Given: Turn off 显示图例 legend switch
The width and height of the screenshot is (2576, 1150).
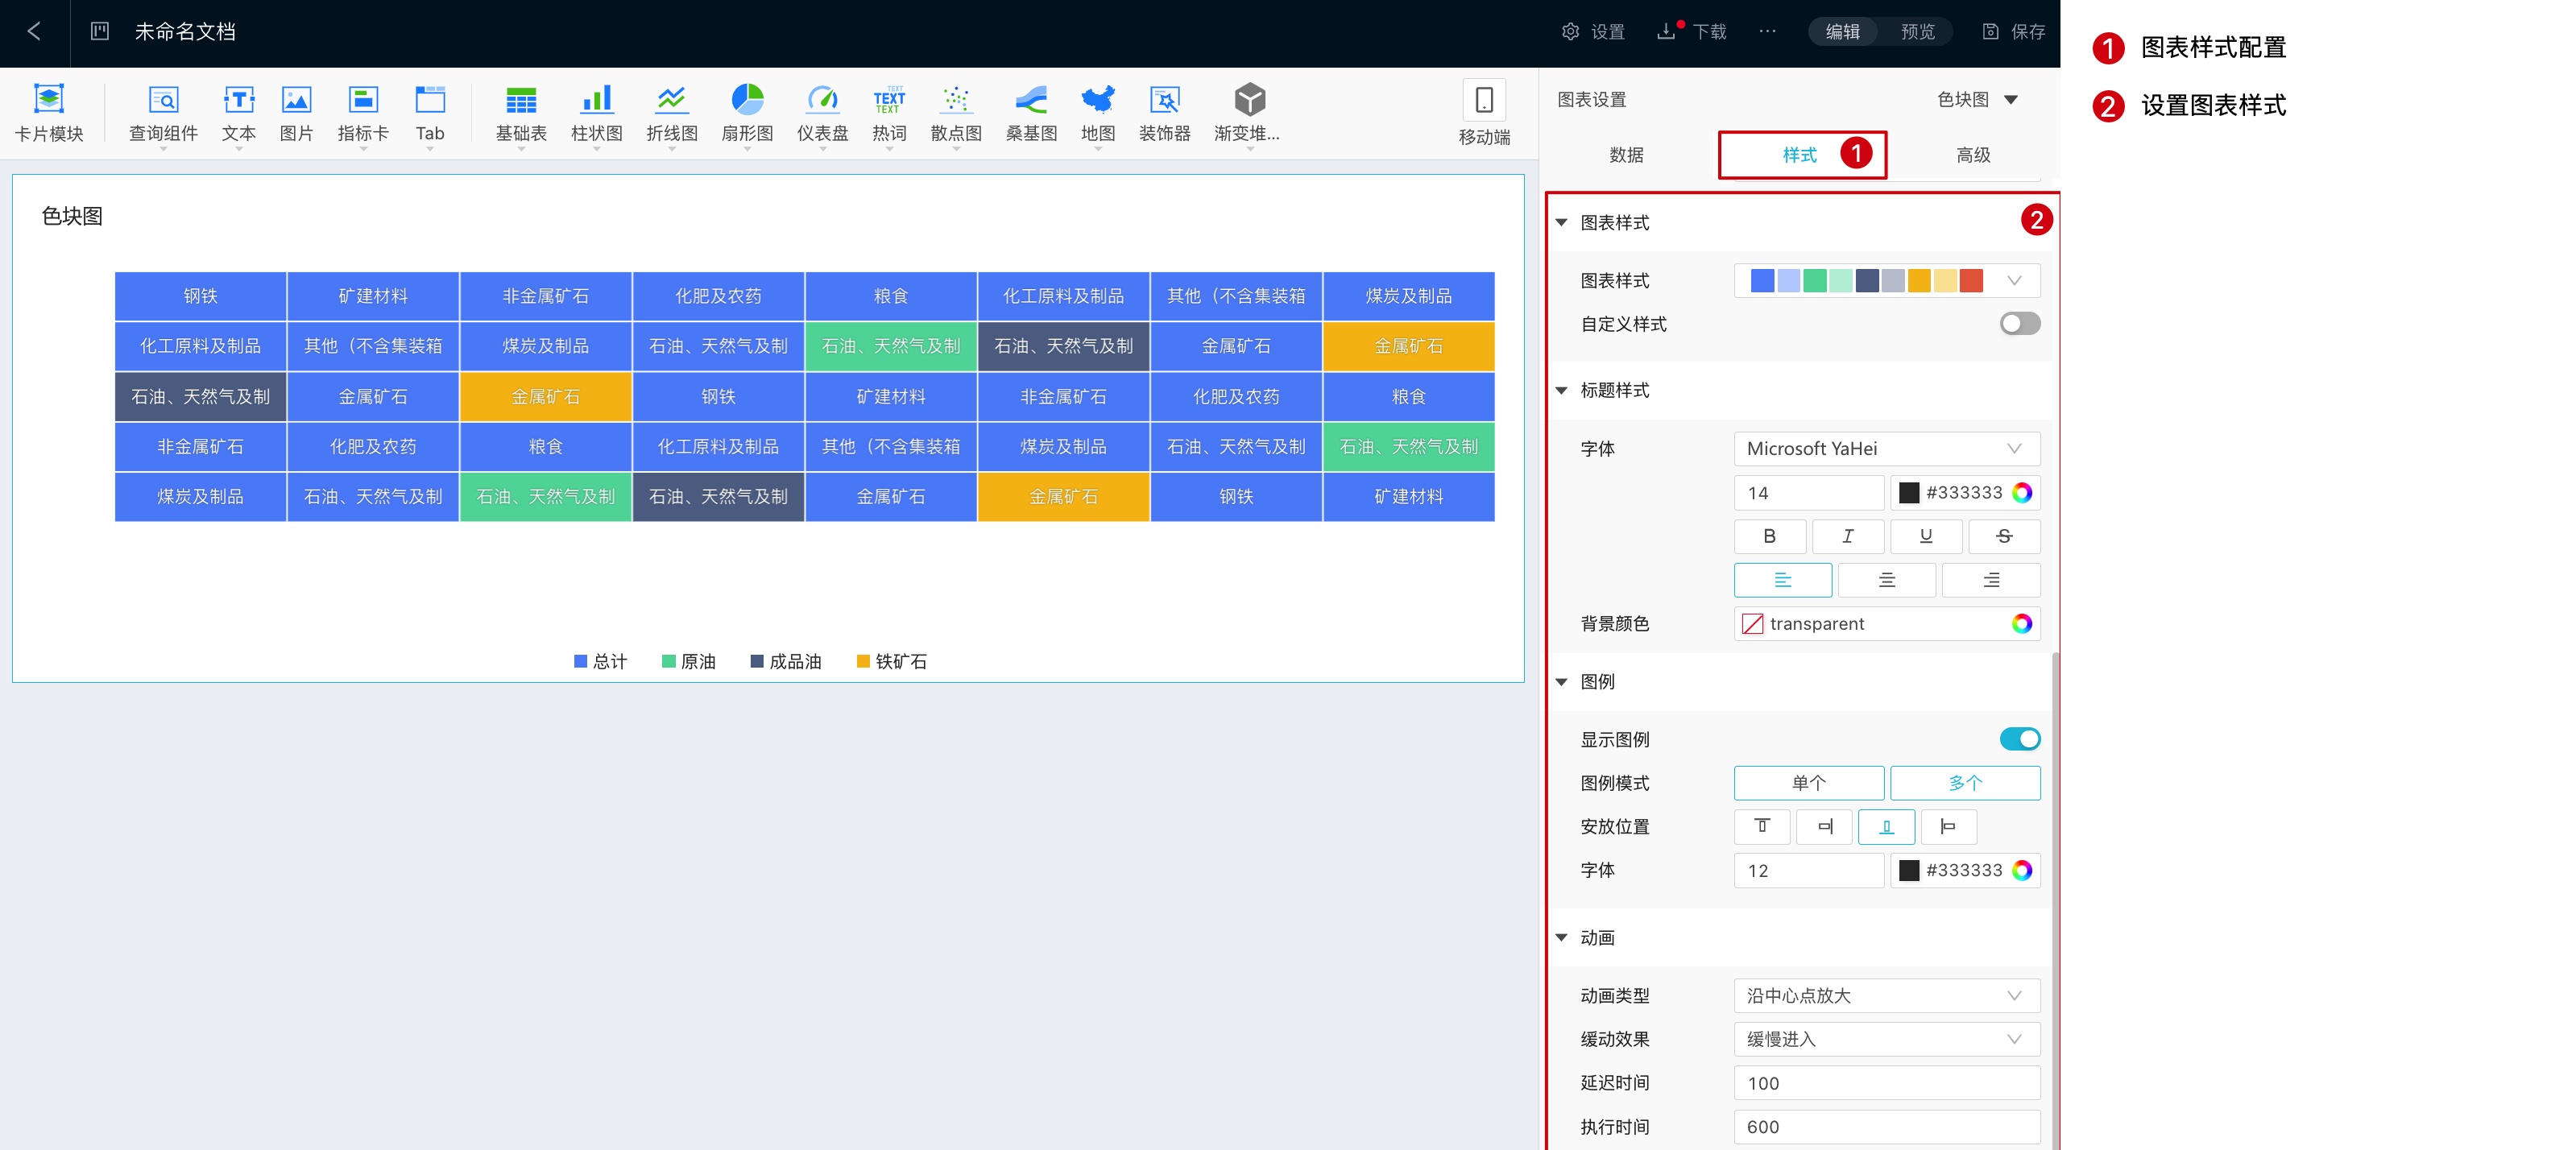Looking at the screenshot, I should [x=2019, y=739].
